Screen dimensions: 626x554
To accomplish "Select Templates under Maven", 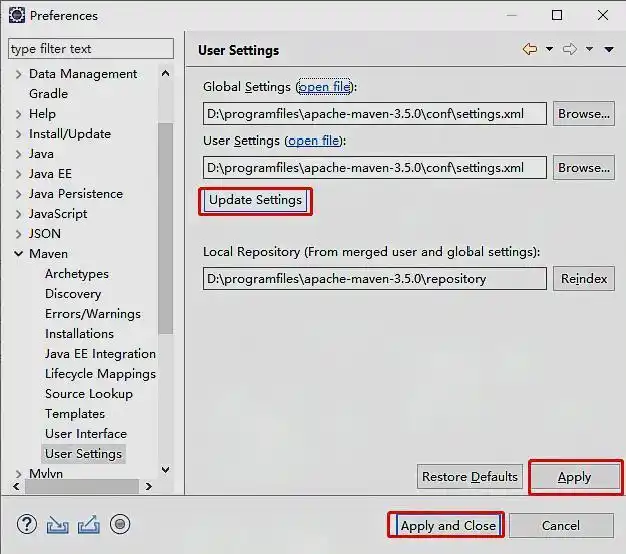I will (75, 414).
